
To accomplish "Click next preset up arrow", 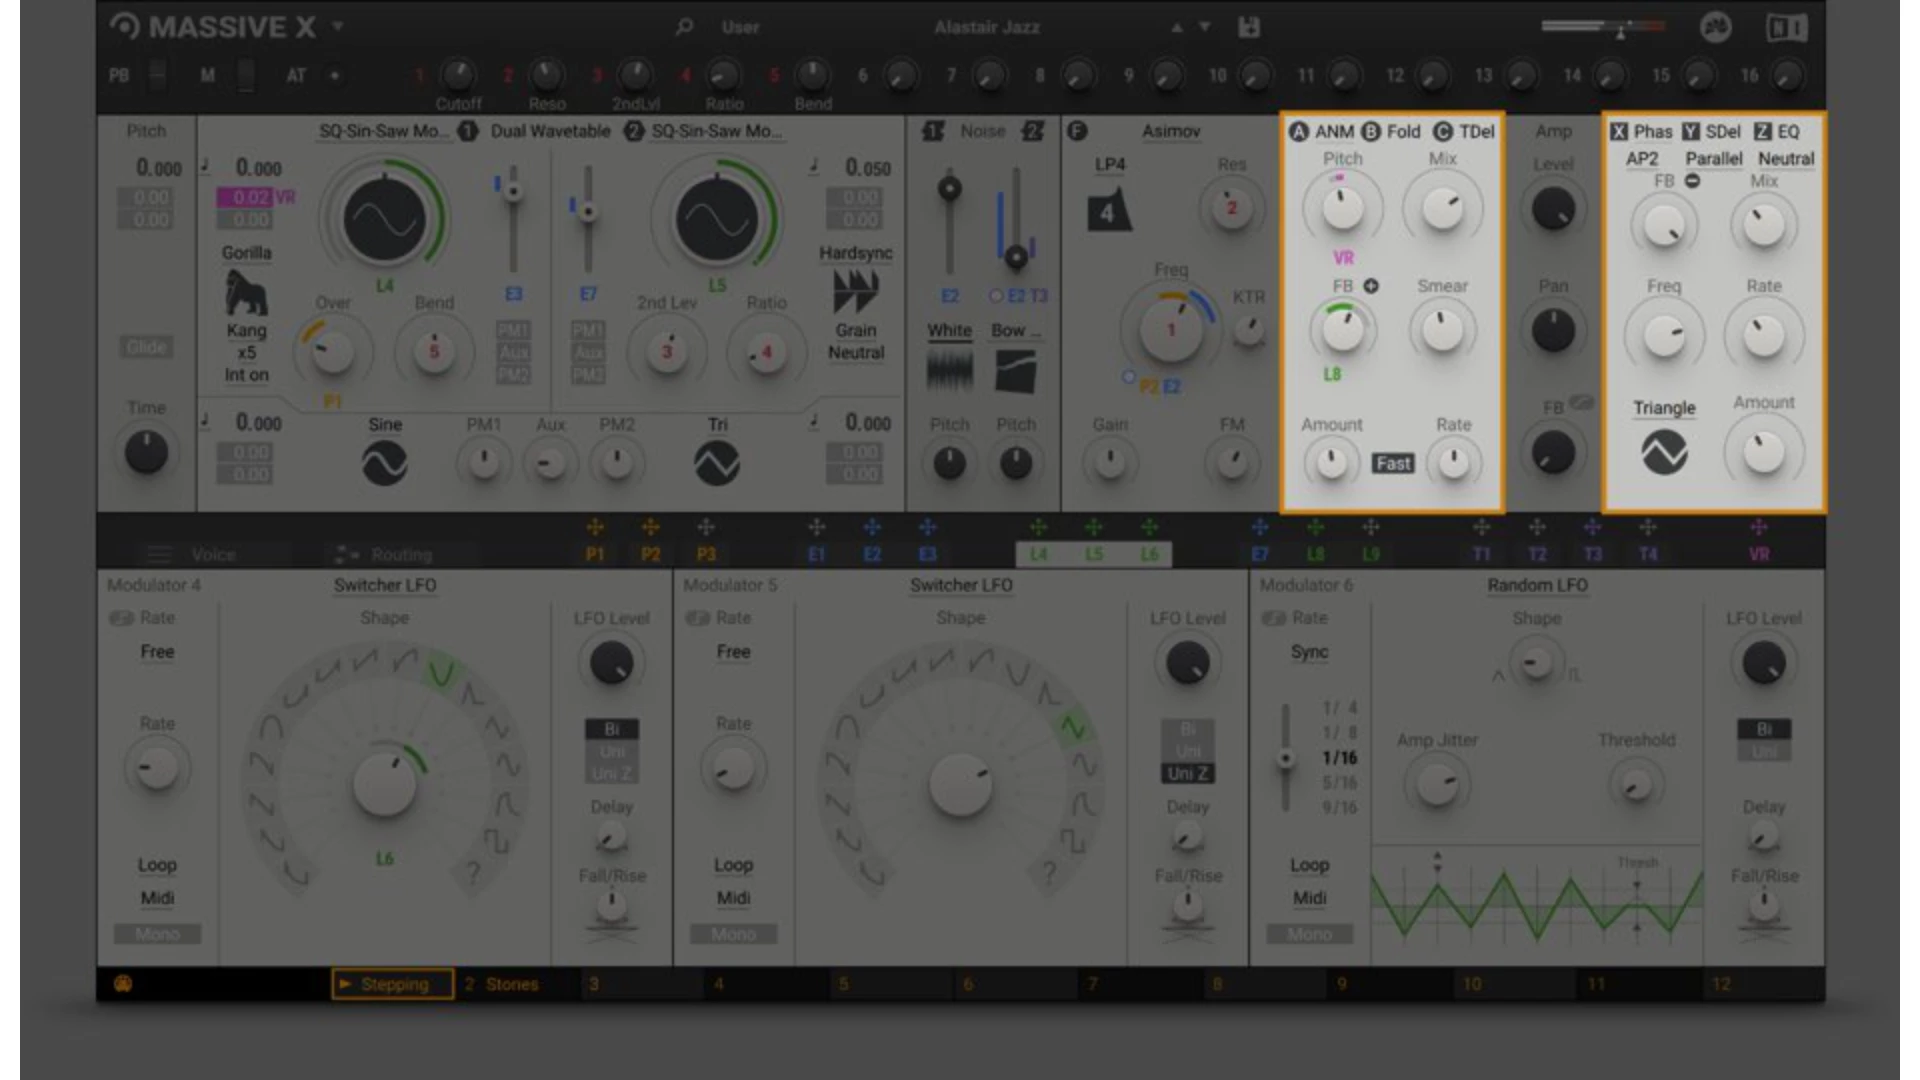I will click(x=1177, y=28).
